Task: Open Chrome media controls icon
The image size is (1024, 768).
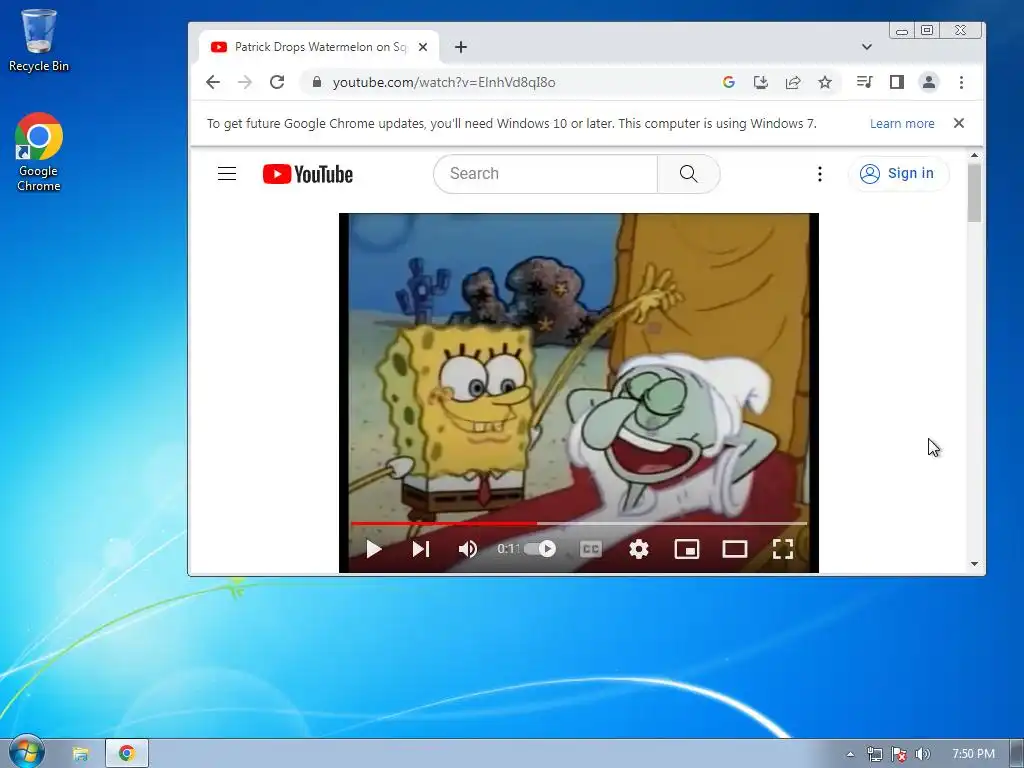Action: [x=865, y=82]
